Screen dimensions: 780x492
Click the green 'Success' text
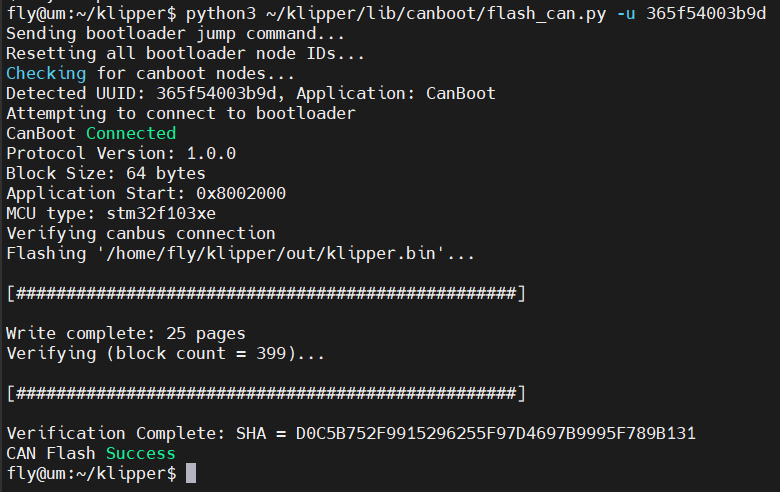tap(141, 453)
